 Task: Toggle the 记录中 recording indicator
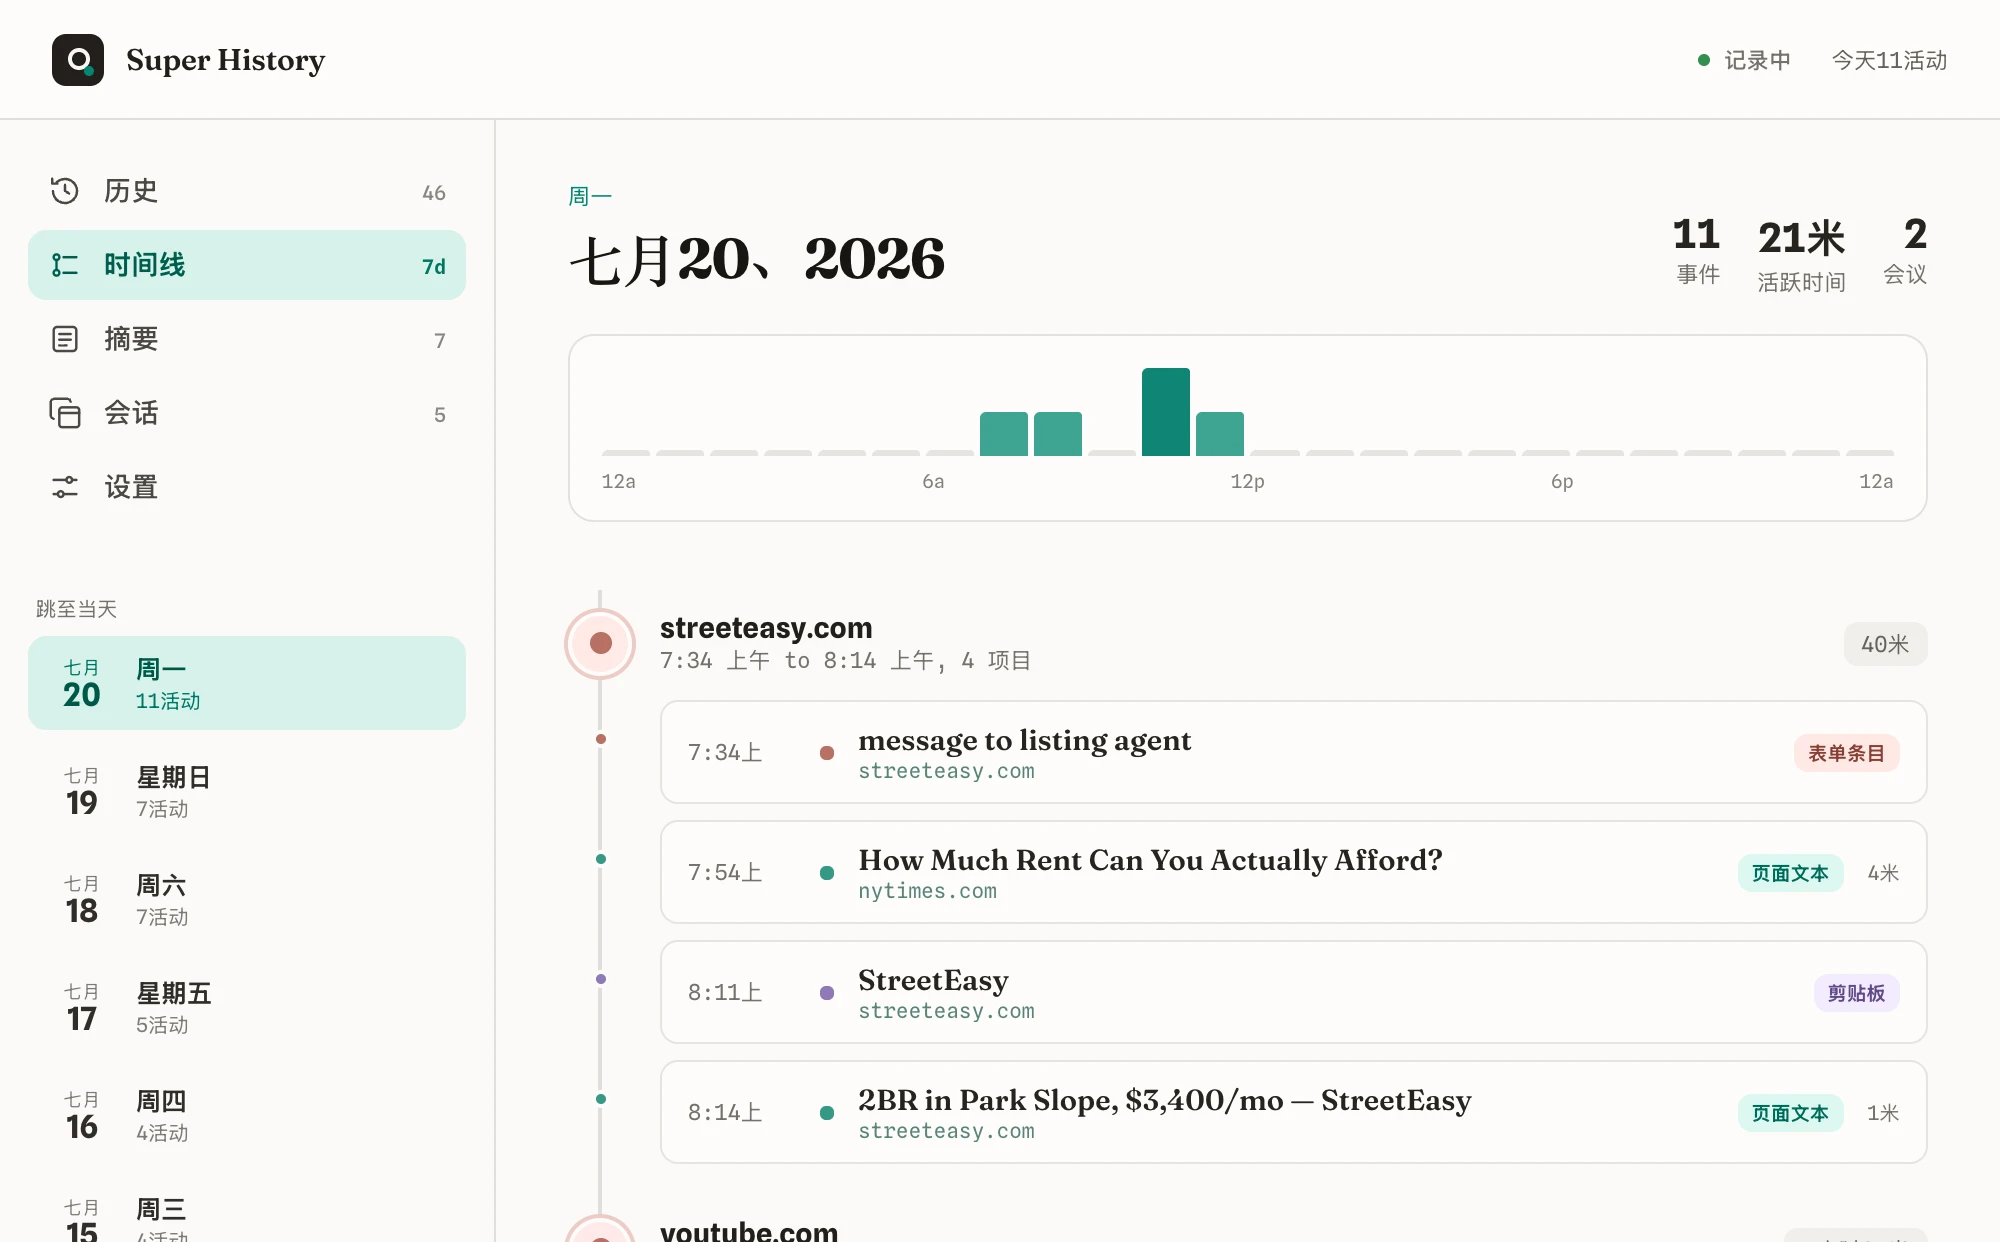click(x=1745, y=60)
